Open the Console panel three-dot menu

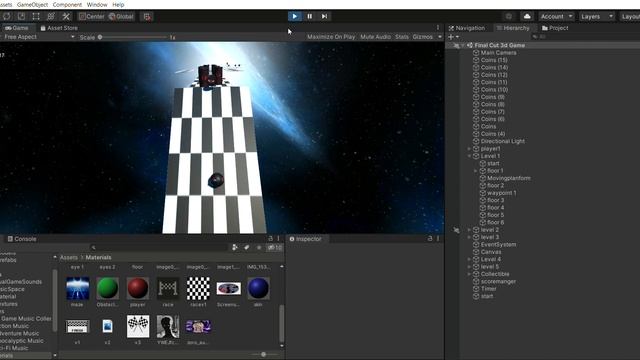[279, 239]
